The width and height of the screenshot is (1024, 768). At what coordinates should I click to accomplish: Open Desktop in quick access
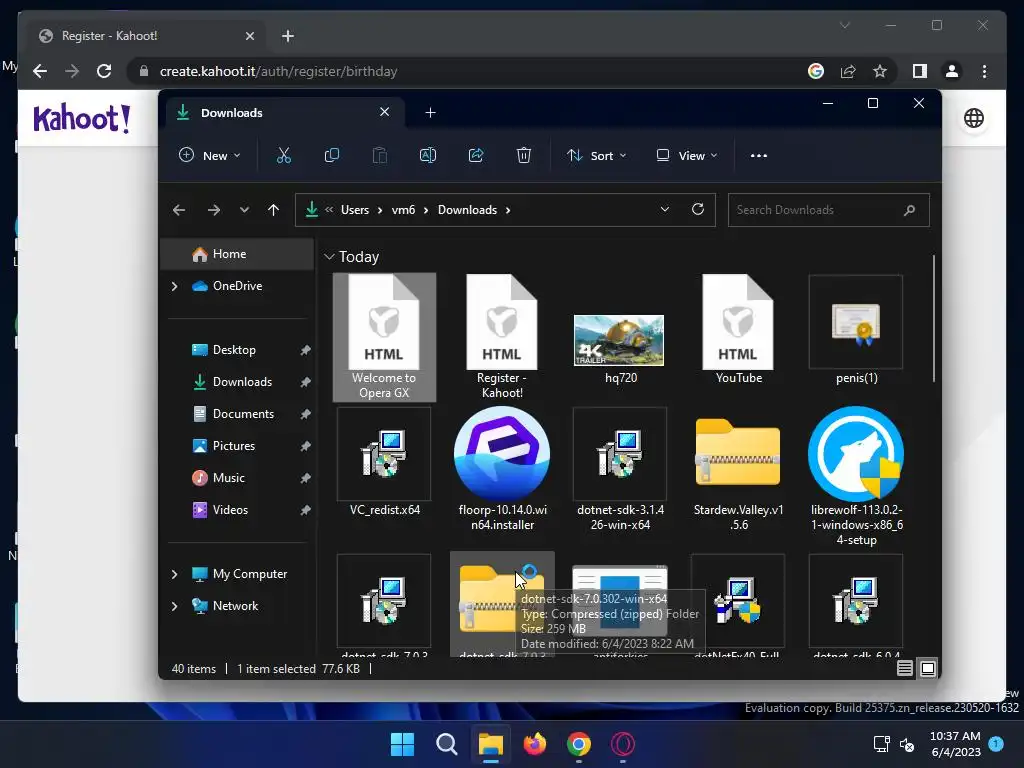(238, 350)
